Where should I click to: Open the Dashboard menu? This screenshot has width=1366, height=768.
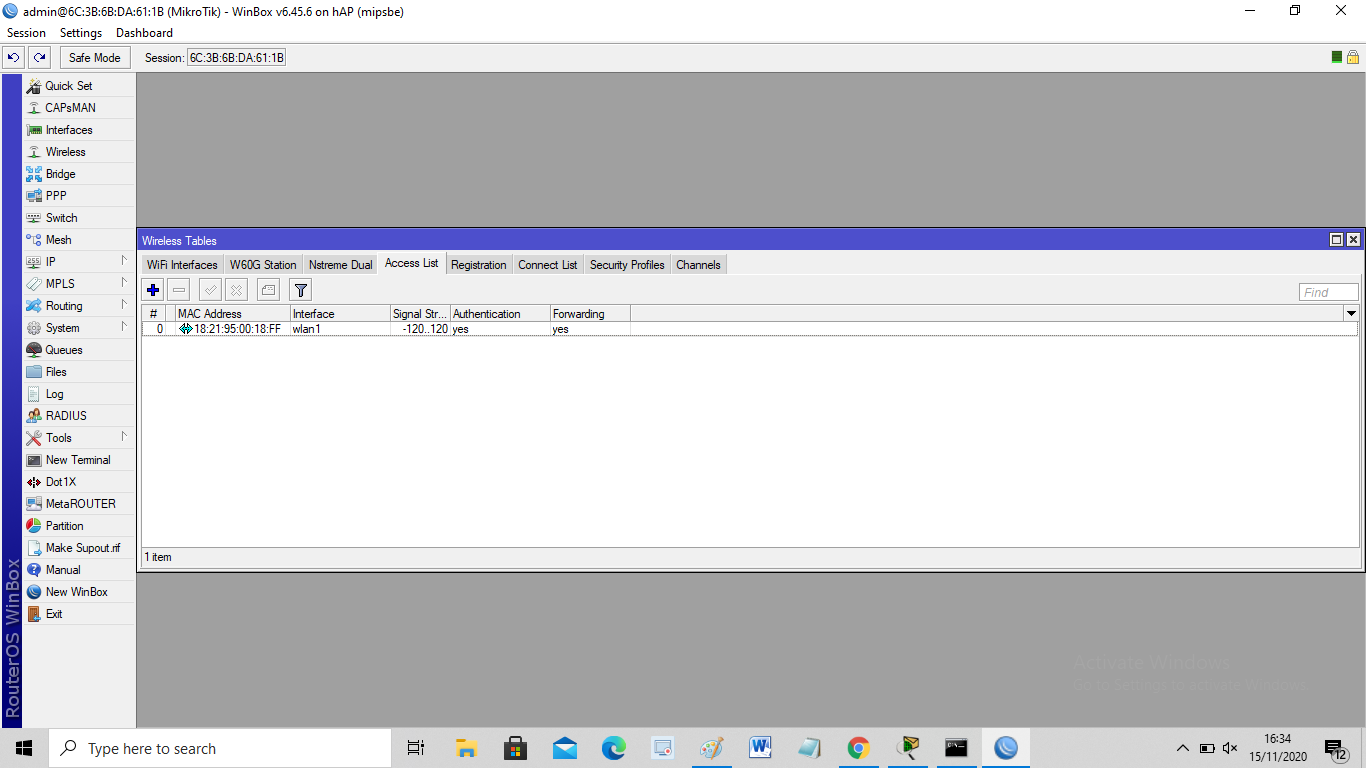[144, 33]
